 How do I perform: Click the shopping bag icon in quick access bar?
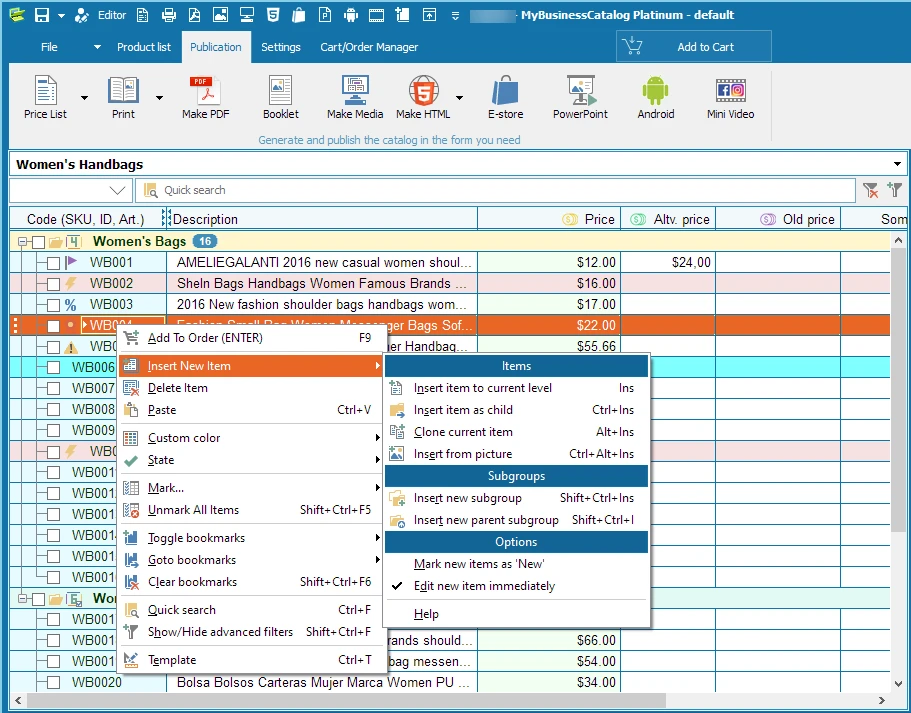click(299, 15)
